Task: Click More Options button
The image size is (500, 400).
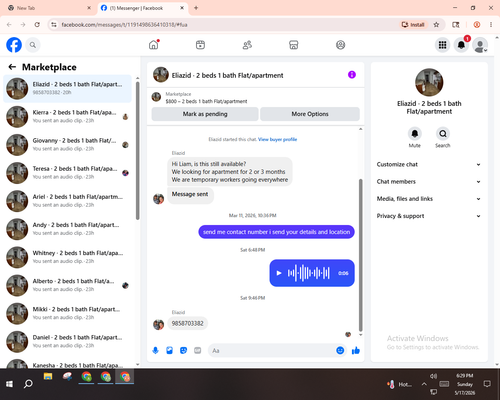Action: (x=310, y=114)
